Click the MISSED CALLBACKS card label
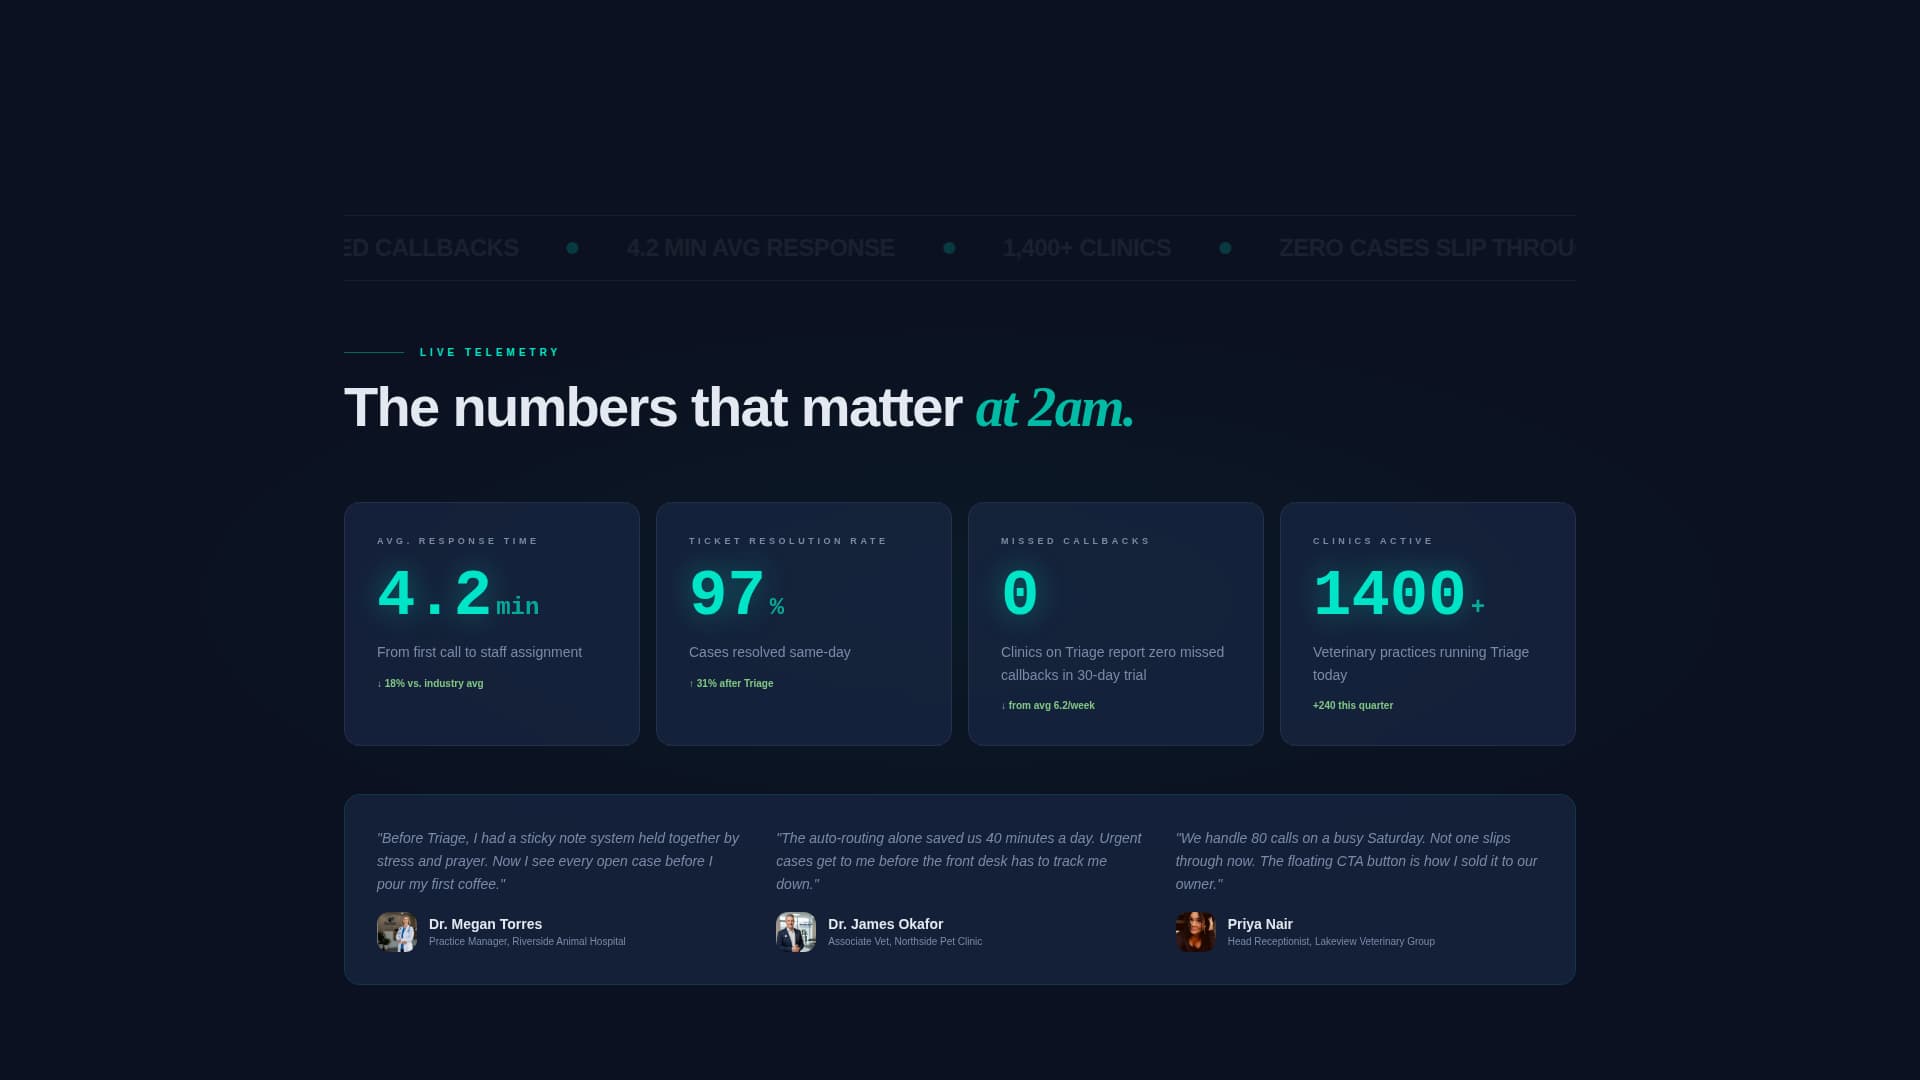 [1075, 541]
